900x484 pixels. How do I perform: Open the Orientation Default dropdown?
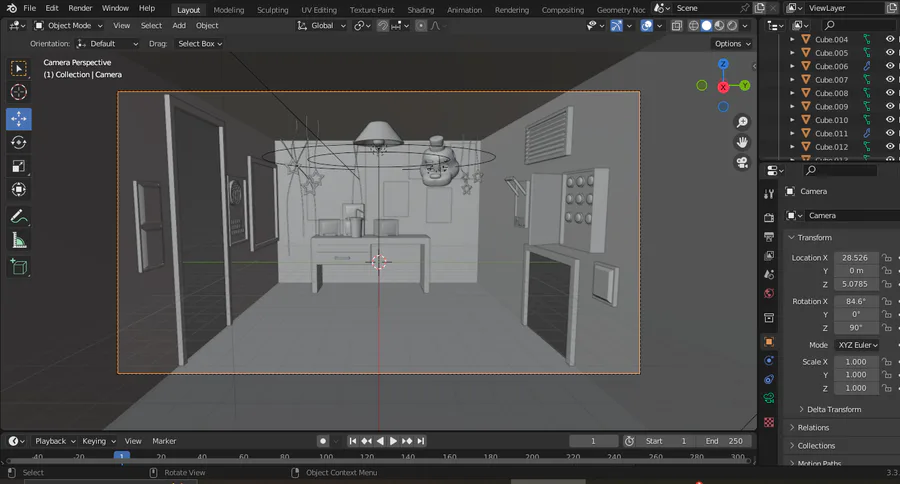[x=107, y=44]
